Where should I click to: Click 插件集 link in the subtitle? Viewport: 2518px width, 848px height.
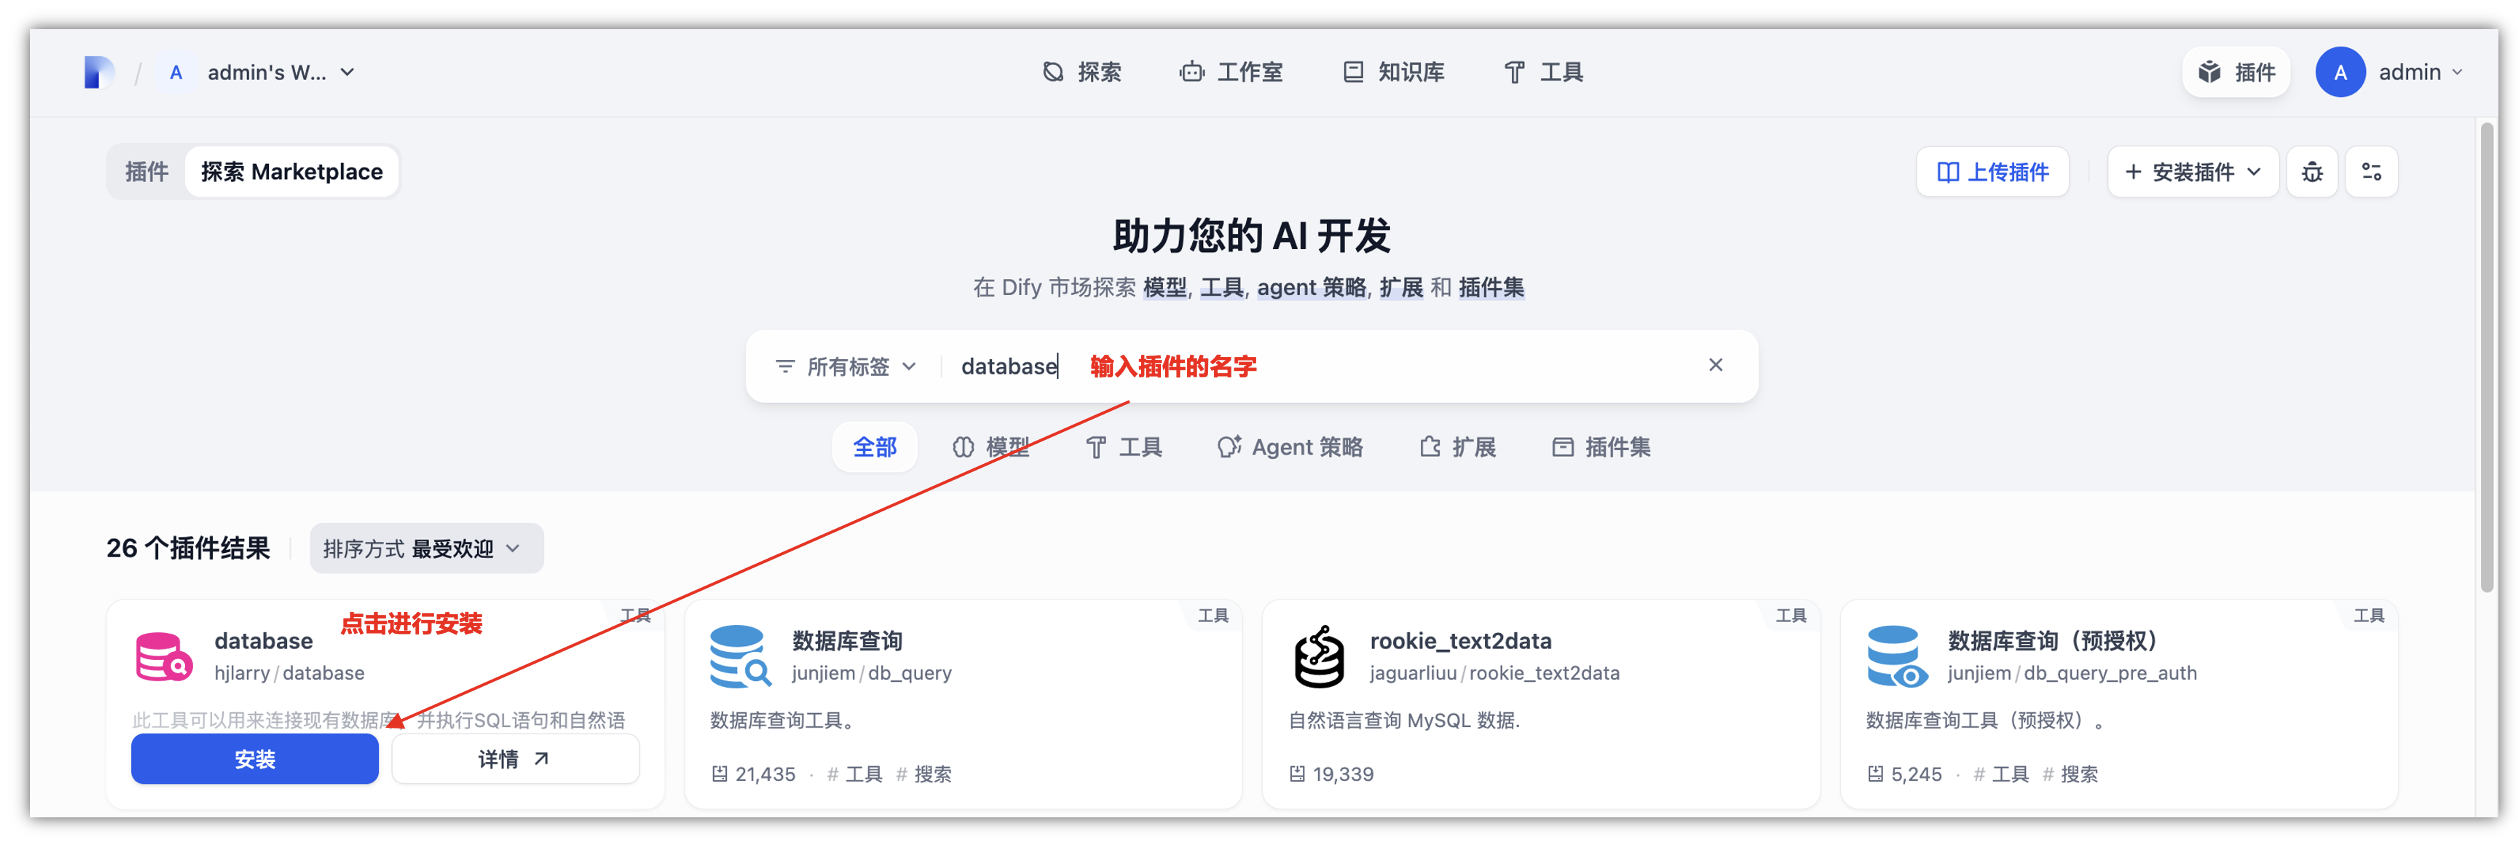[x=1491, y=288]
